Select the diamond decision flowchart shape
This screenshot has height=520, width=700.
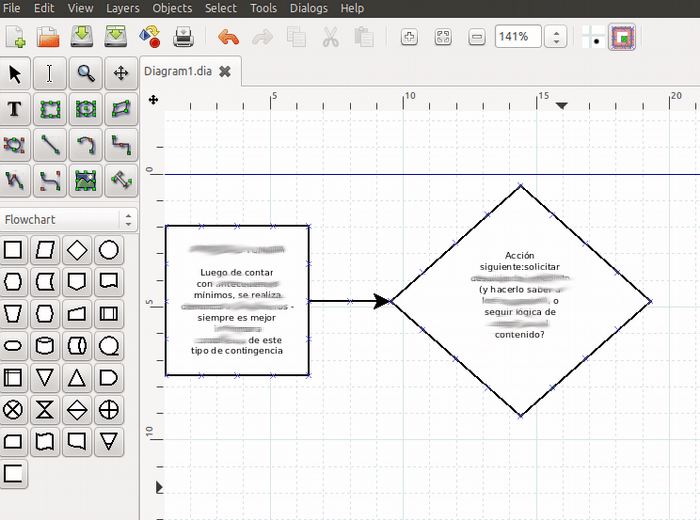point(77,250)
